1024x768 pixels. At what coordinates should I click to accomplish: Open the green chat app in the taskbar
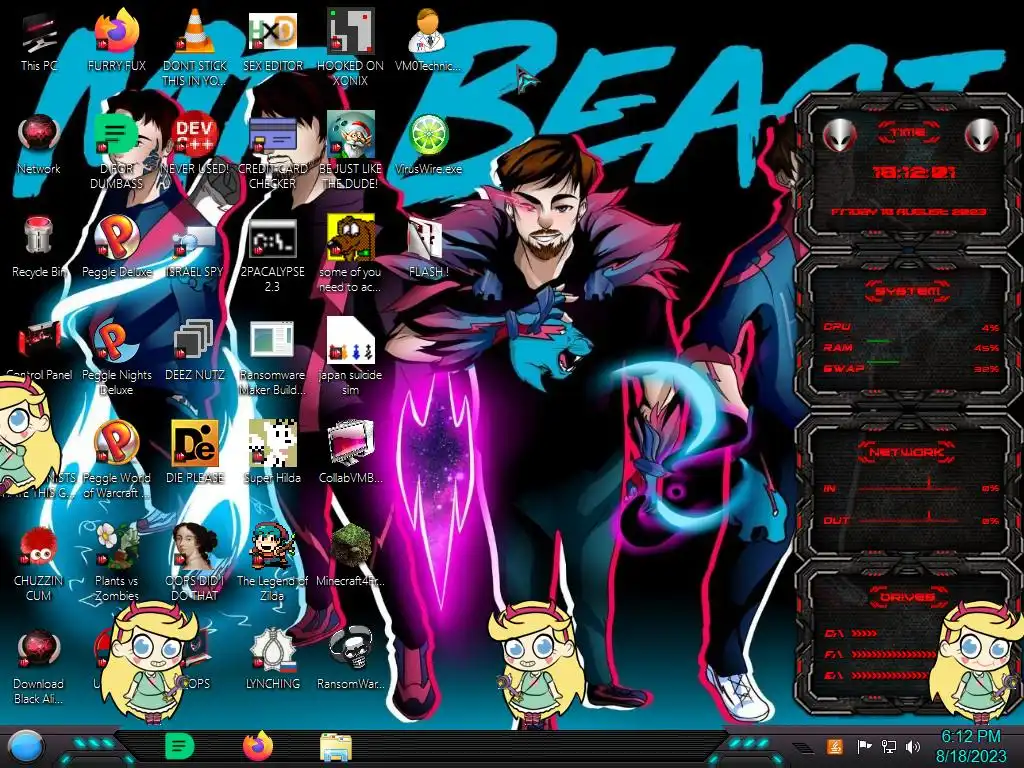point(180,746)
